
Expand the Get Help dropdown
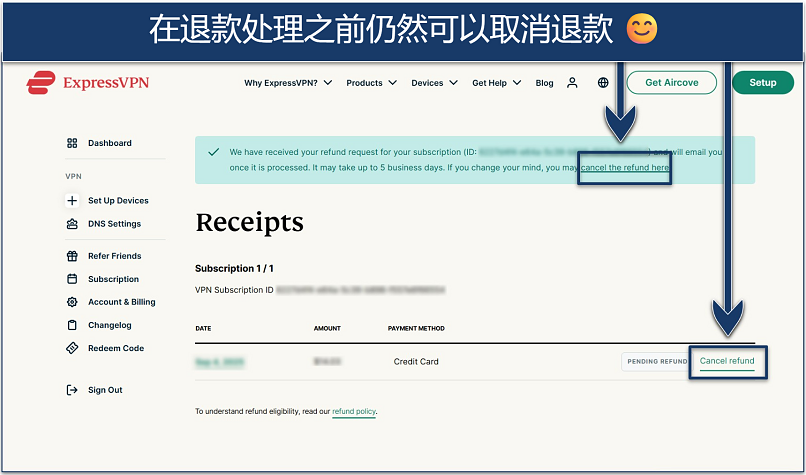tap(498, 83)
